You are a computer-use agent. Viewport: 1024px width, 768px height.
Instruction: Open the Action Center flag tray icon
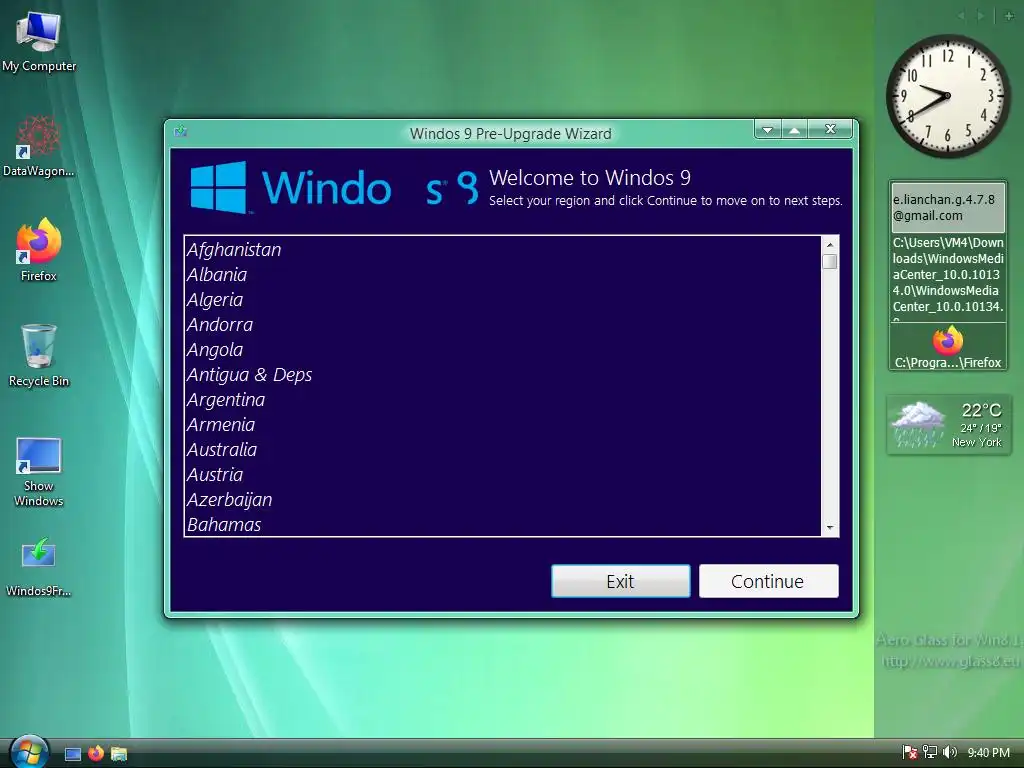[909, 752]
